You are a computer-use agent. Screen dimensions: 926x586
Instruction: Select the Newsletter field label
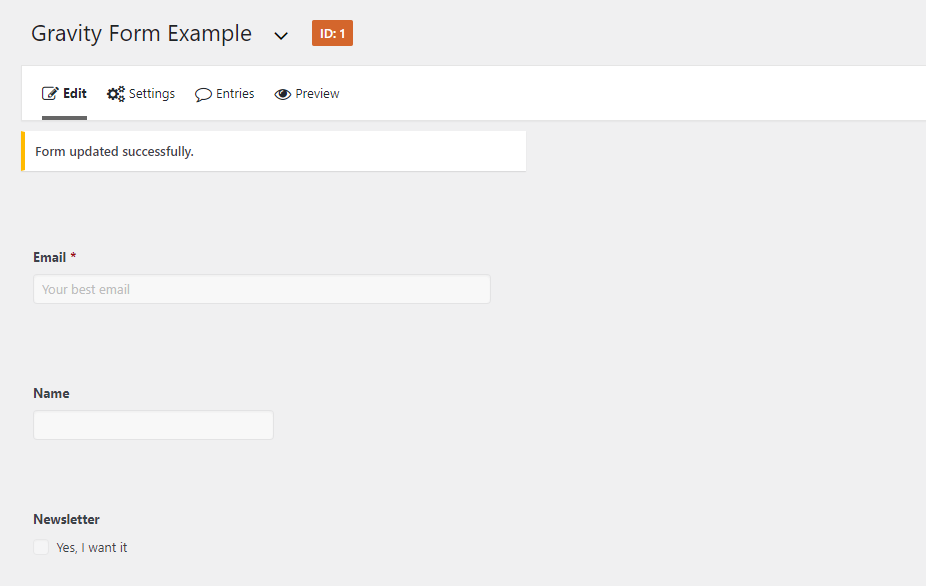66,519
